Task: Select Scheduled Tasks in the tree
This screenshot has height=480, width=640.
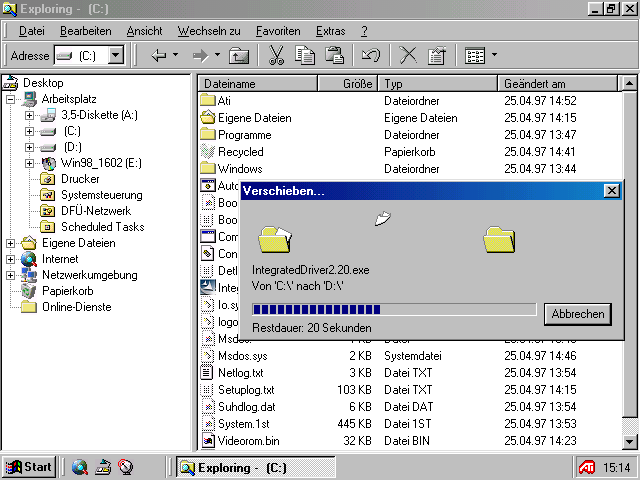Action: [102, 227]
